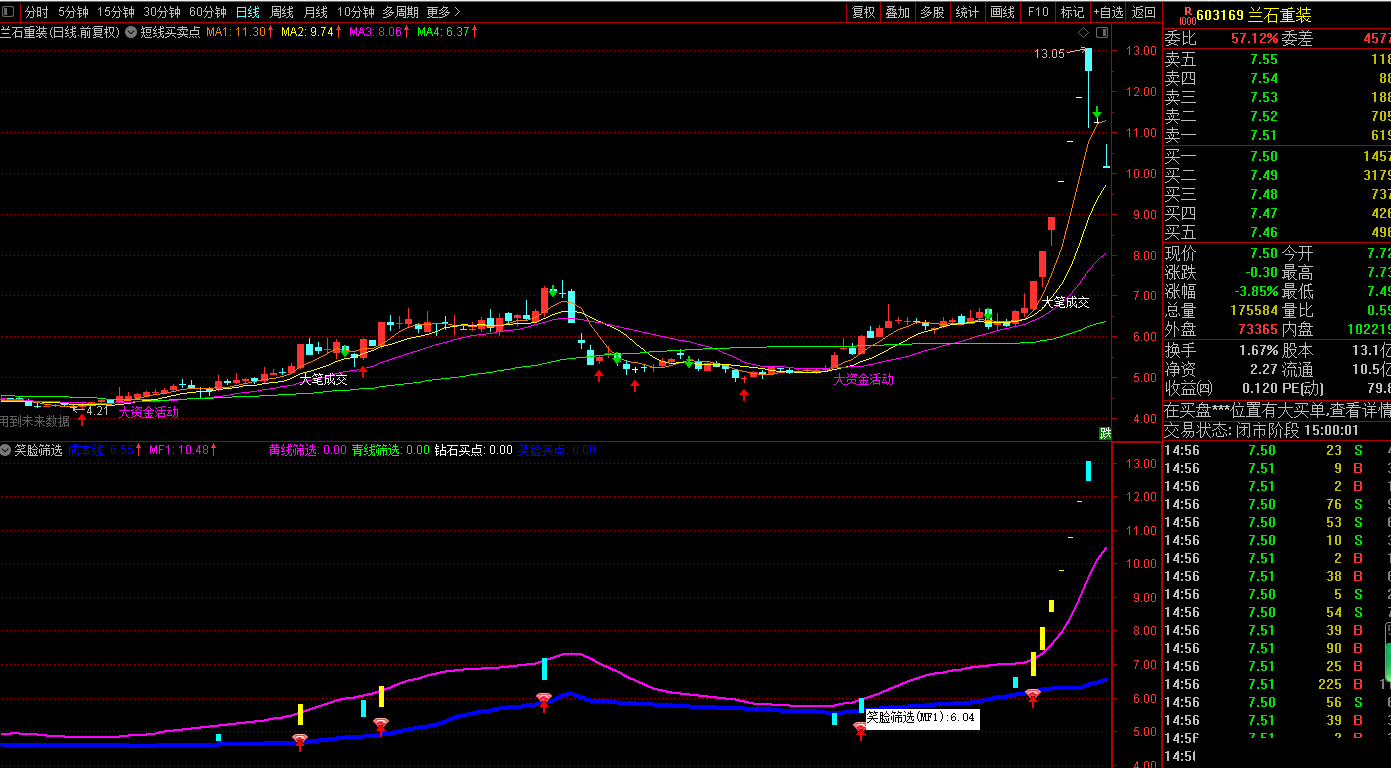Click the MA1: 11.30 indicator label
This screenshot has width=1391, height=768.
(x=239, y=32)
